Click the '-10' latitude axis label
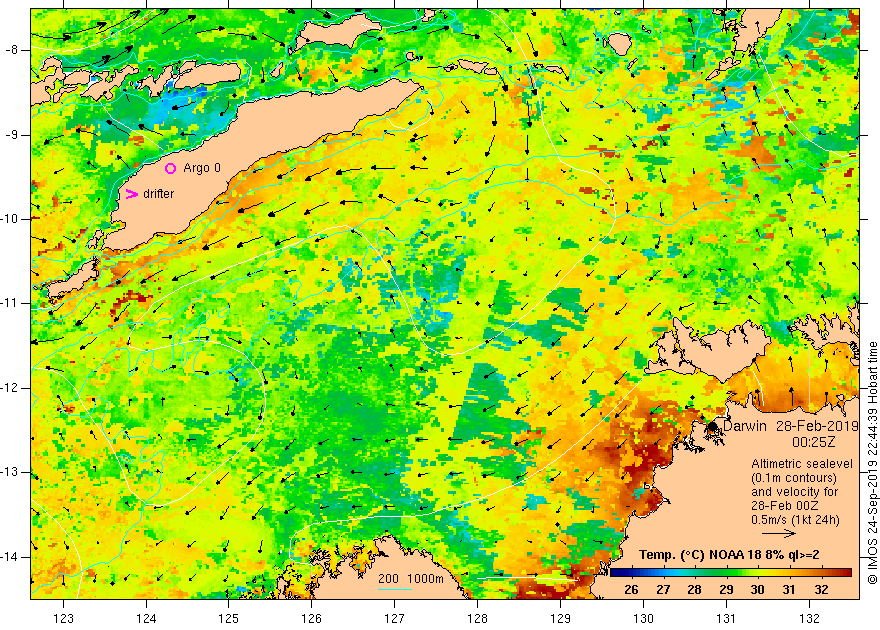The height and width of the screenshot is (630, 880). pyautogui.click(x=10, y=219)
